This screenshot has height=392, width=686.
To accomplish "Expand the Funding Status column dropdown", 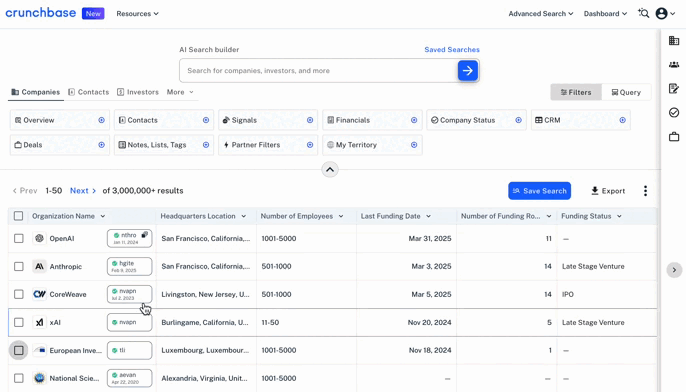I will coord(619,216).
